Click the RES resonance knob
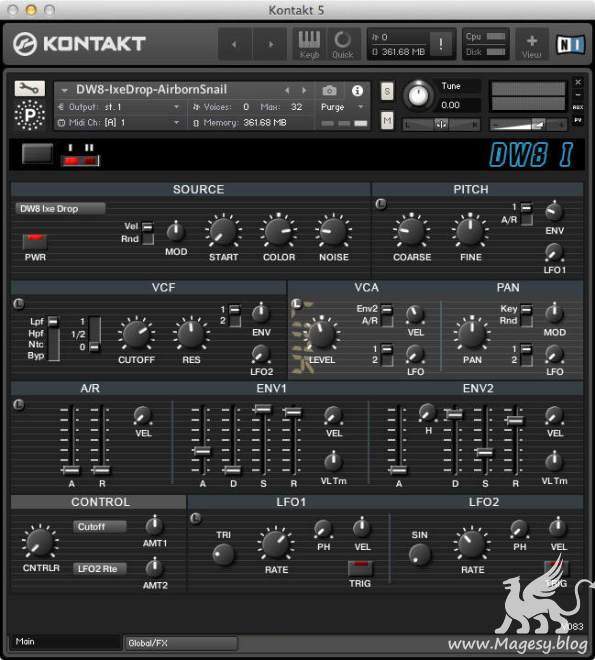Screen dimensions: 595x660 point(191,333)
